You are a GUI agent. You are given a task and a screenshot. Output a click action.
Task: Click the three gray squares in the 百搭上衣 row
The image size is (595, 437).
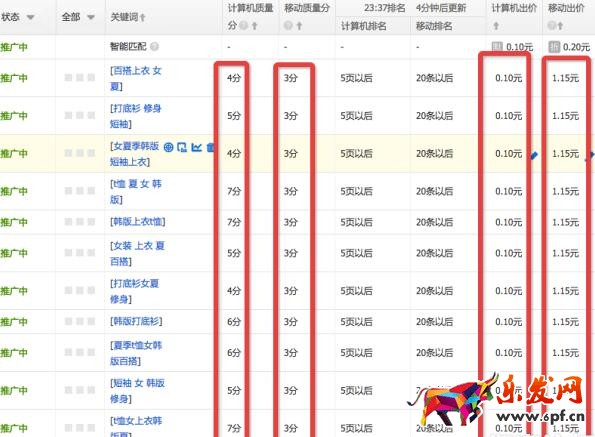(x=80, y=78)
